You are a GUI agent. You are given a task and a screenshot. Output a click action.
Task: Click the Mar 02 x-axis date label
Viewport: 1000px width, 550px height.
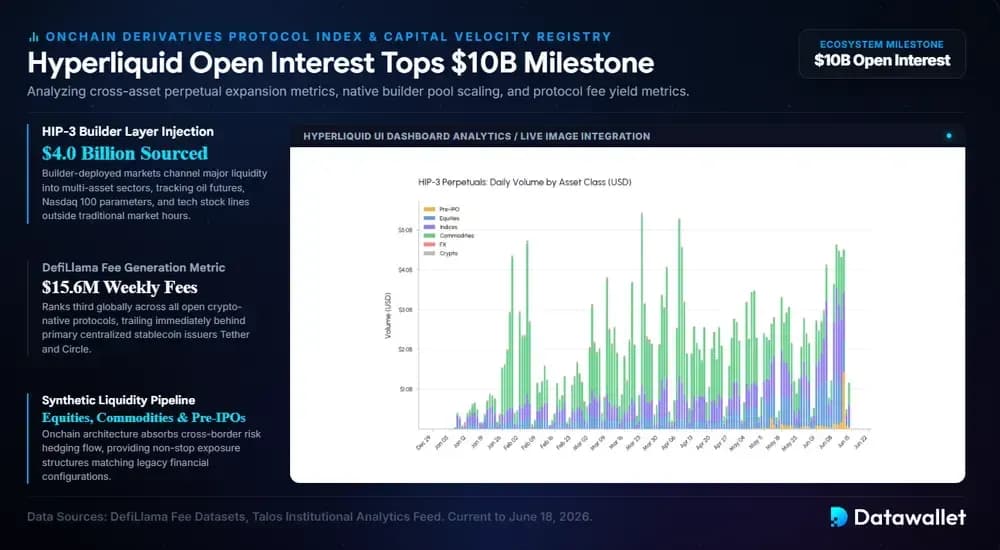(580, 442)
